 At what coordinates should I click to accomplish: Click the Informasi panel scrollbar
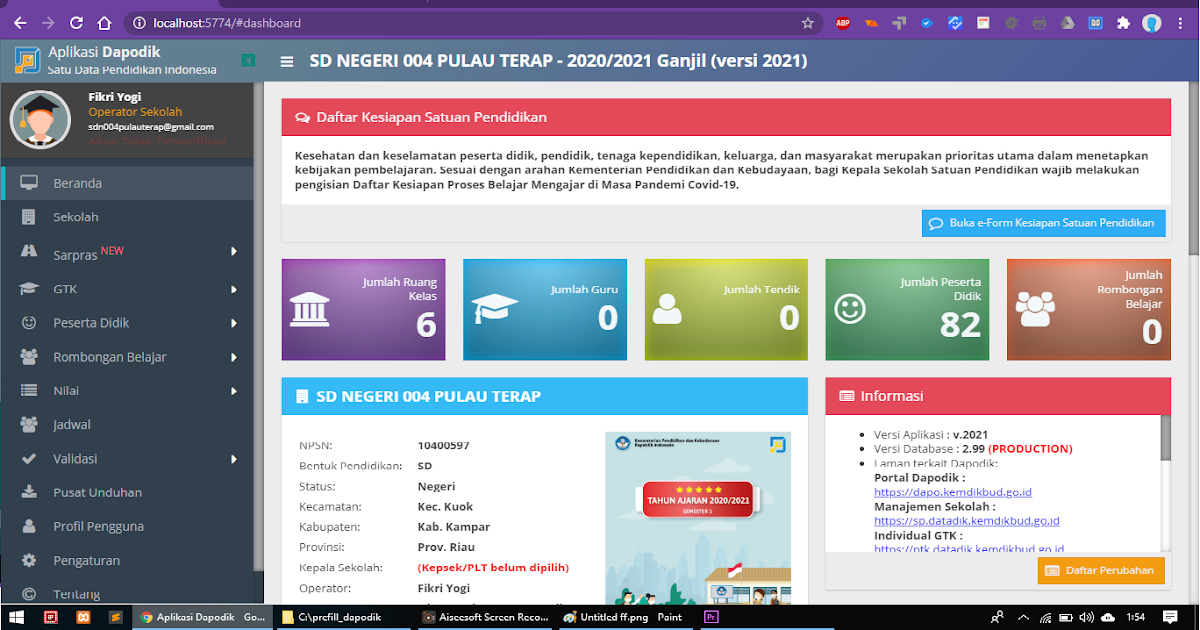1165,438
